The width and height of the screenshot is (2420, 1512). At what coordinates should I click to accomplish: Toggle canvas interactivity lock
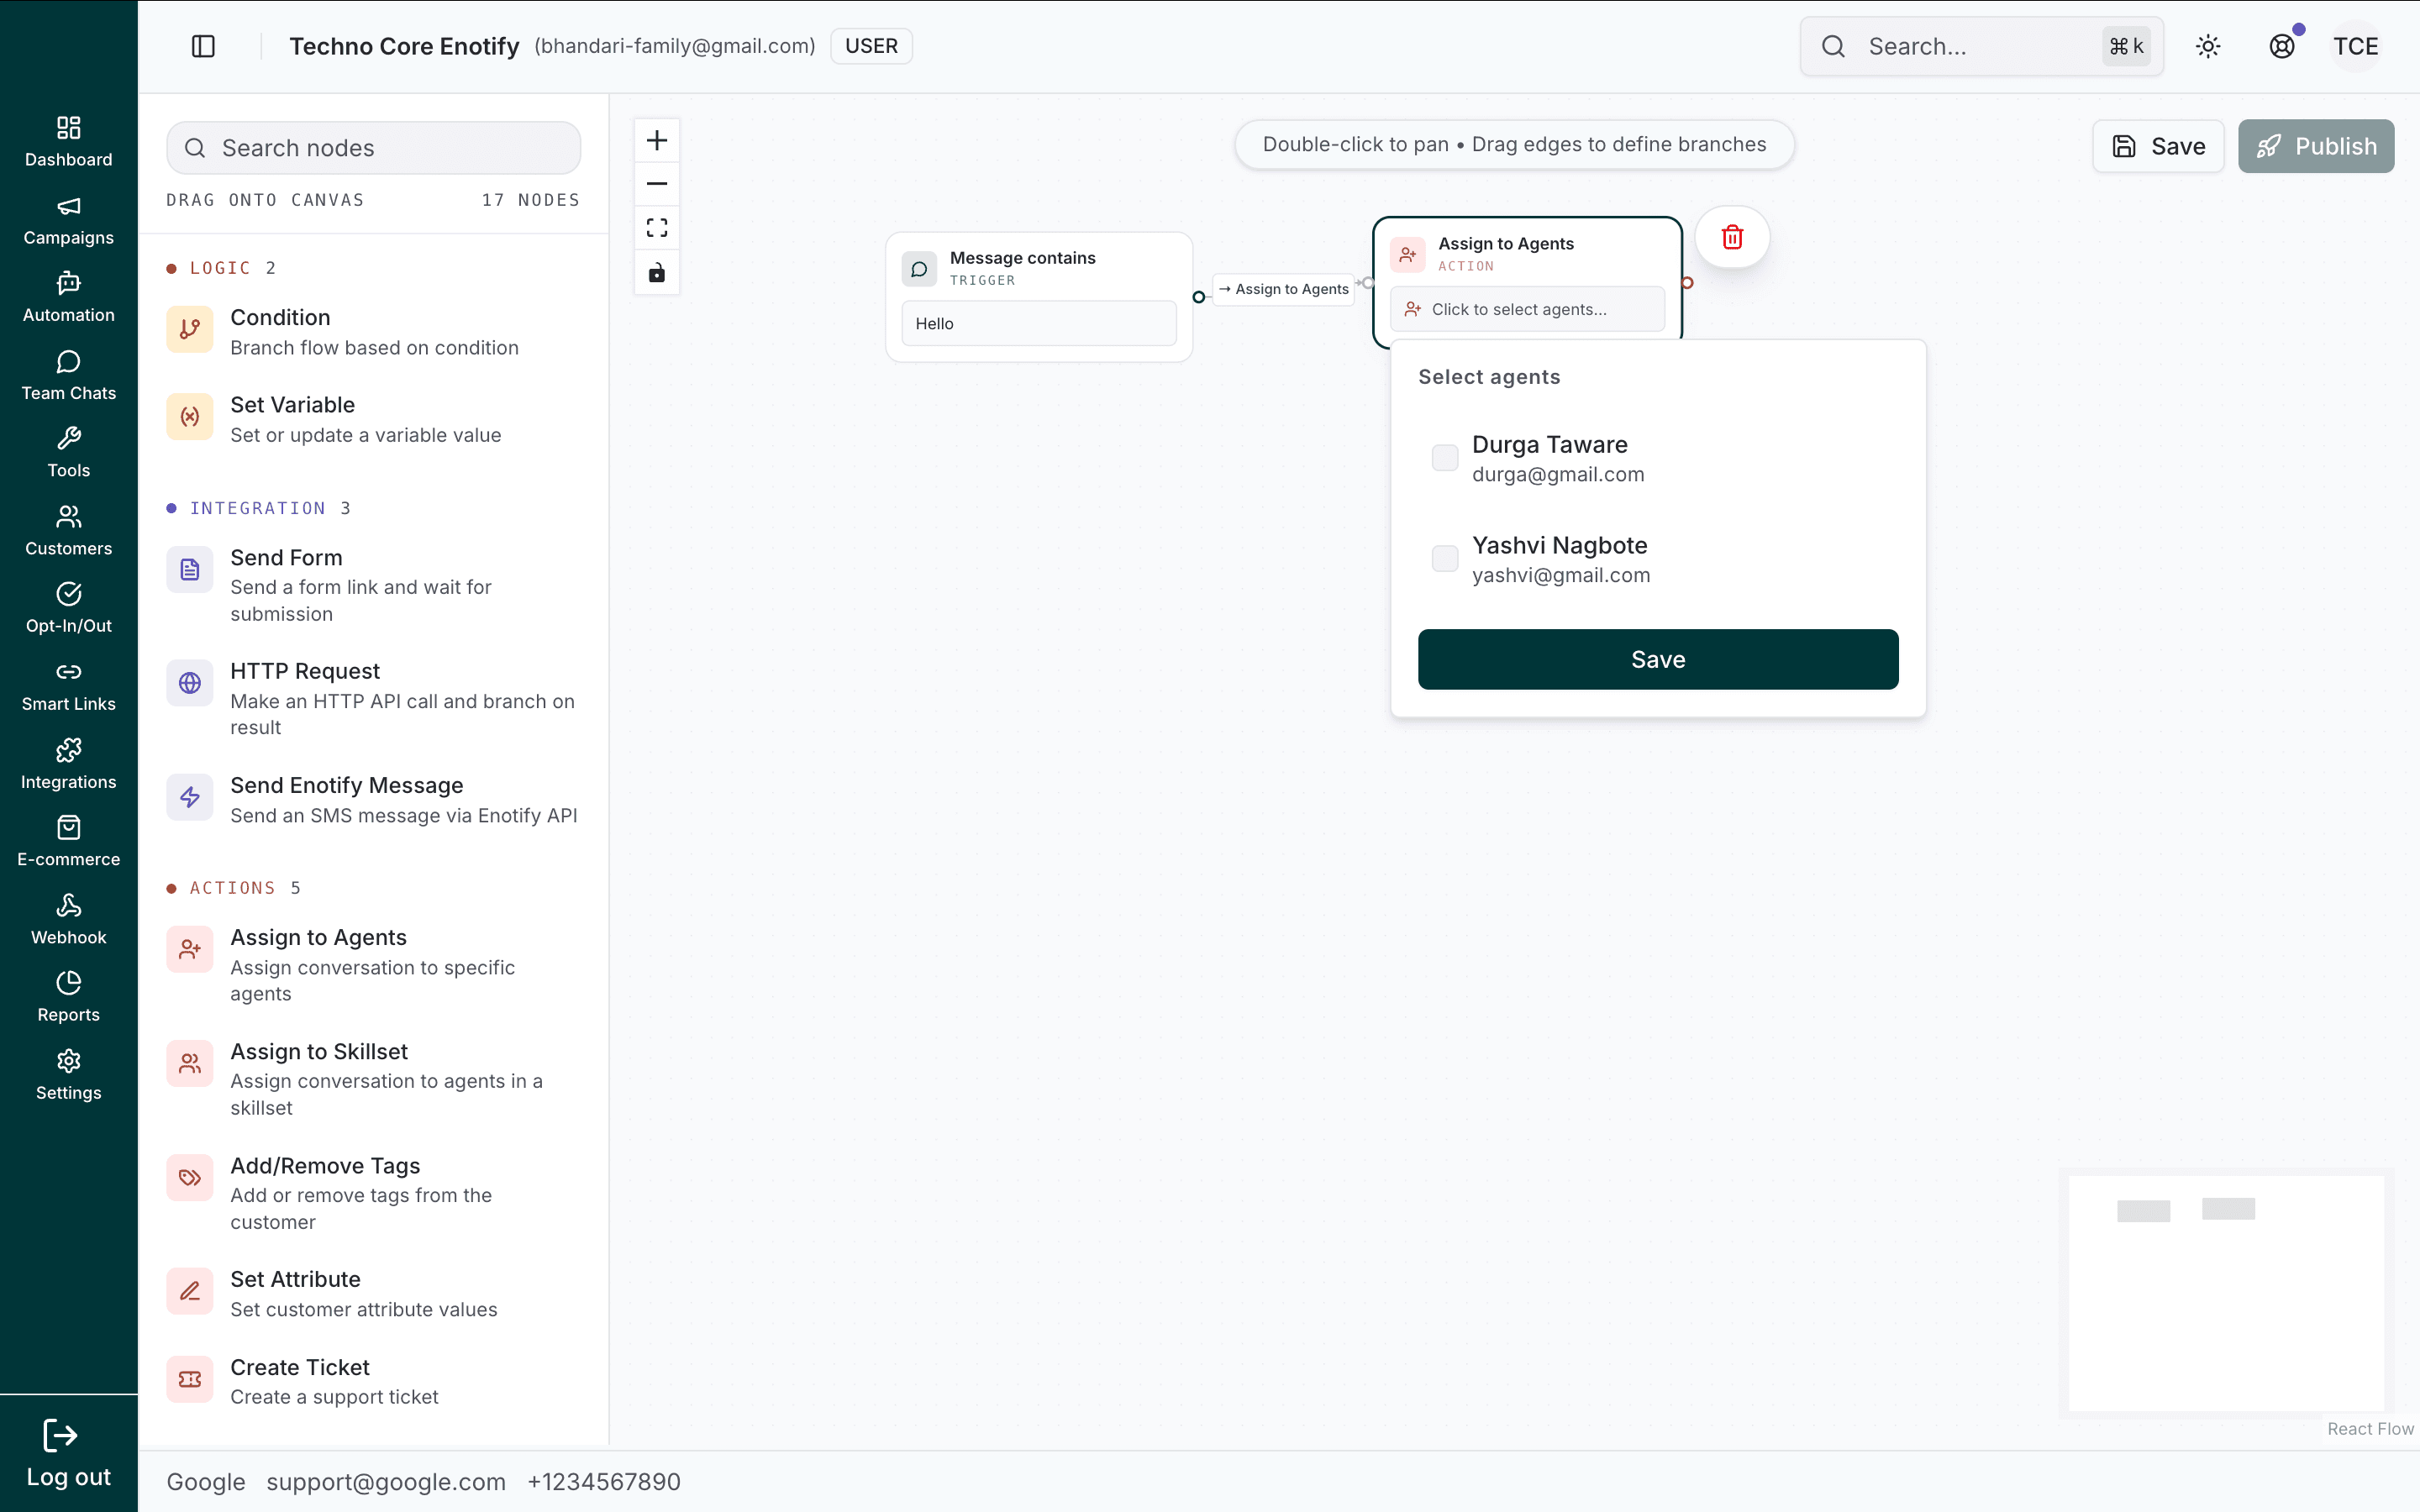pyautogui.click(x=657, y=273)
